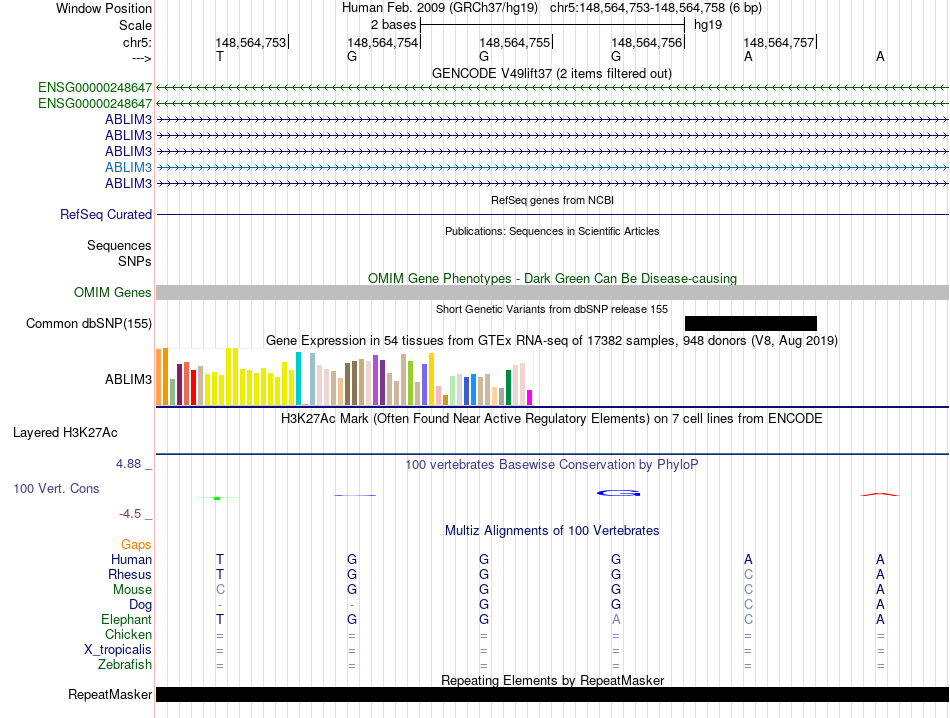The image size is (950, 718).
Task: Click the red PhyloP conservation mark
Action: [x=880, y=494]
